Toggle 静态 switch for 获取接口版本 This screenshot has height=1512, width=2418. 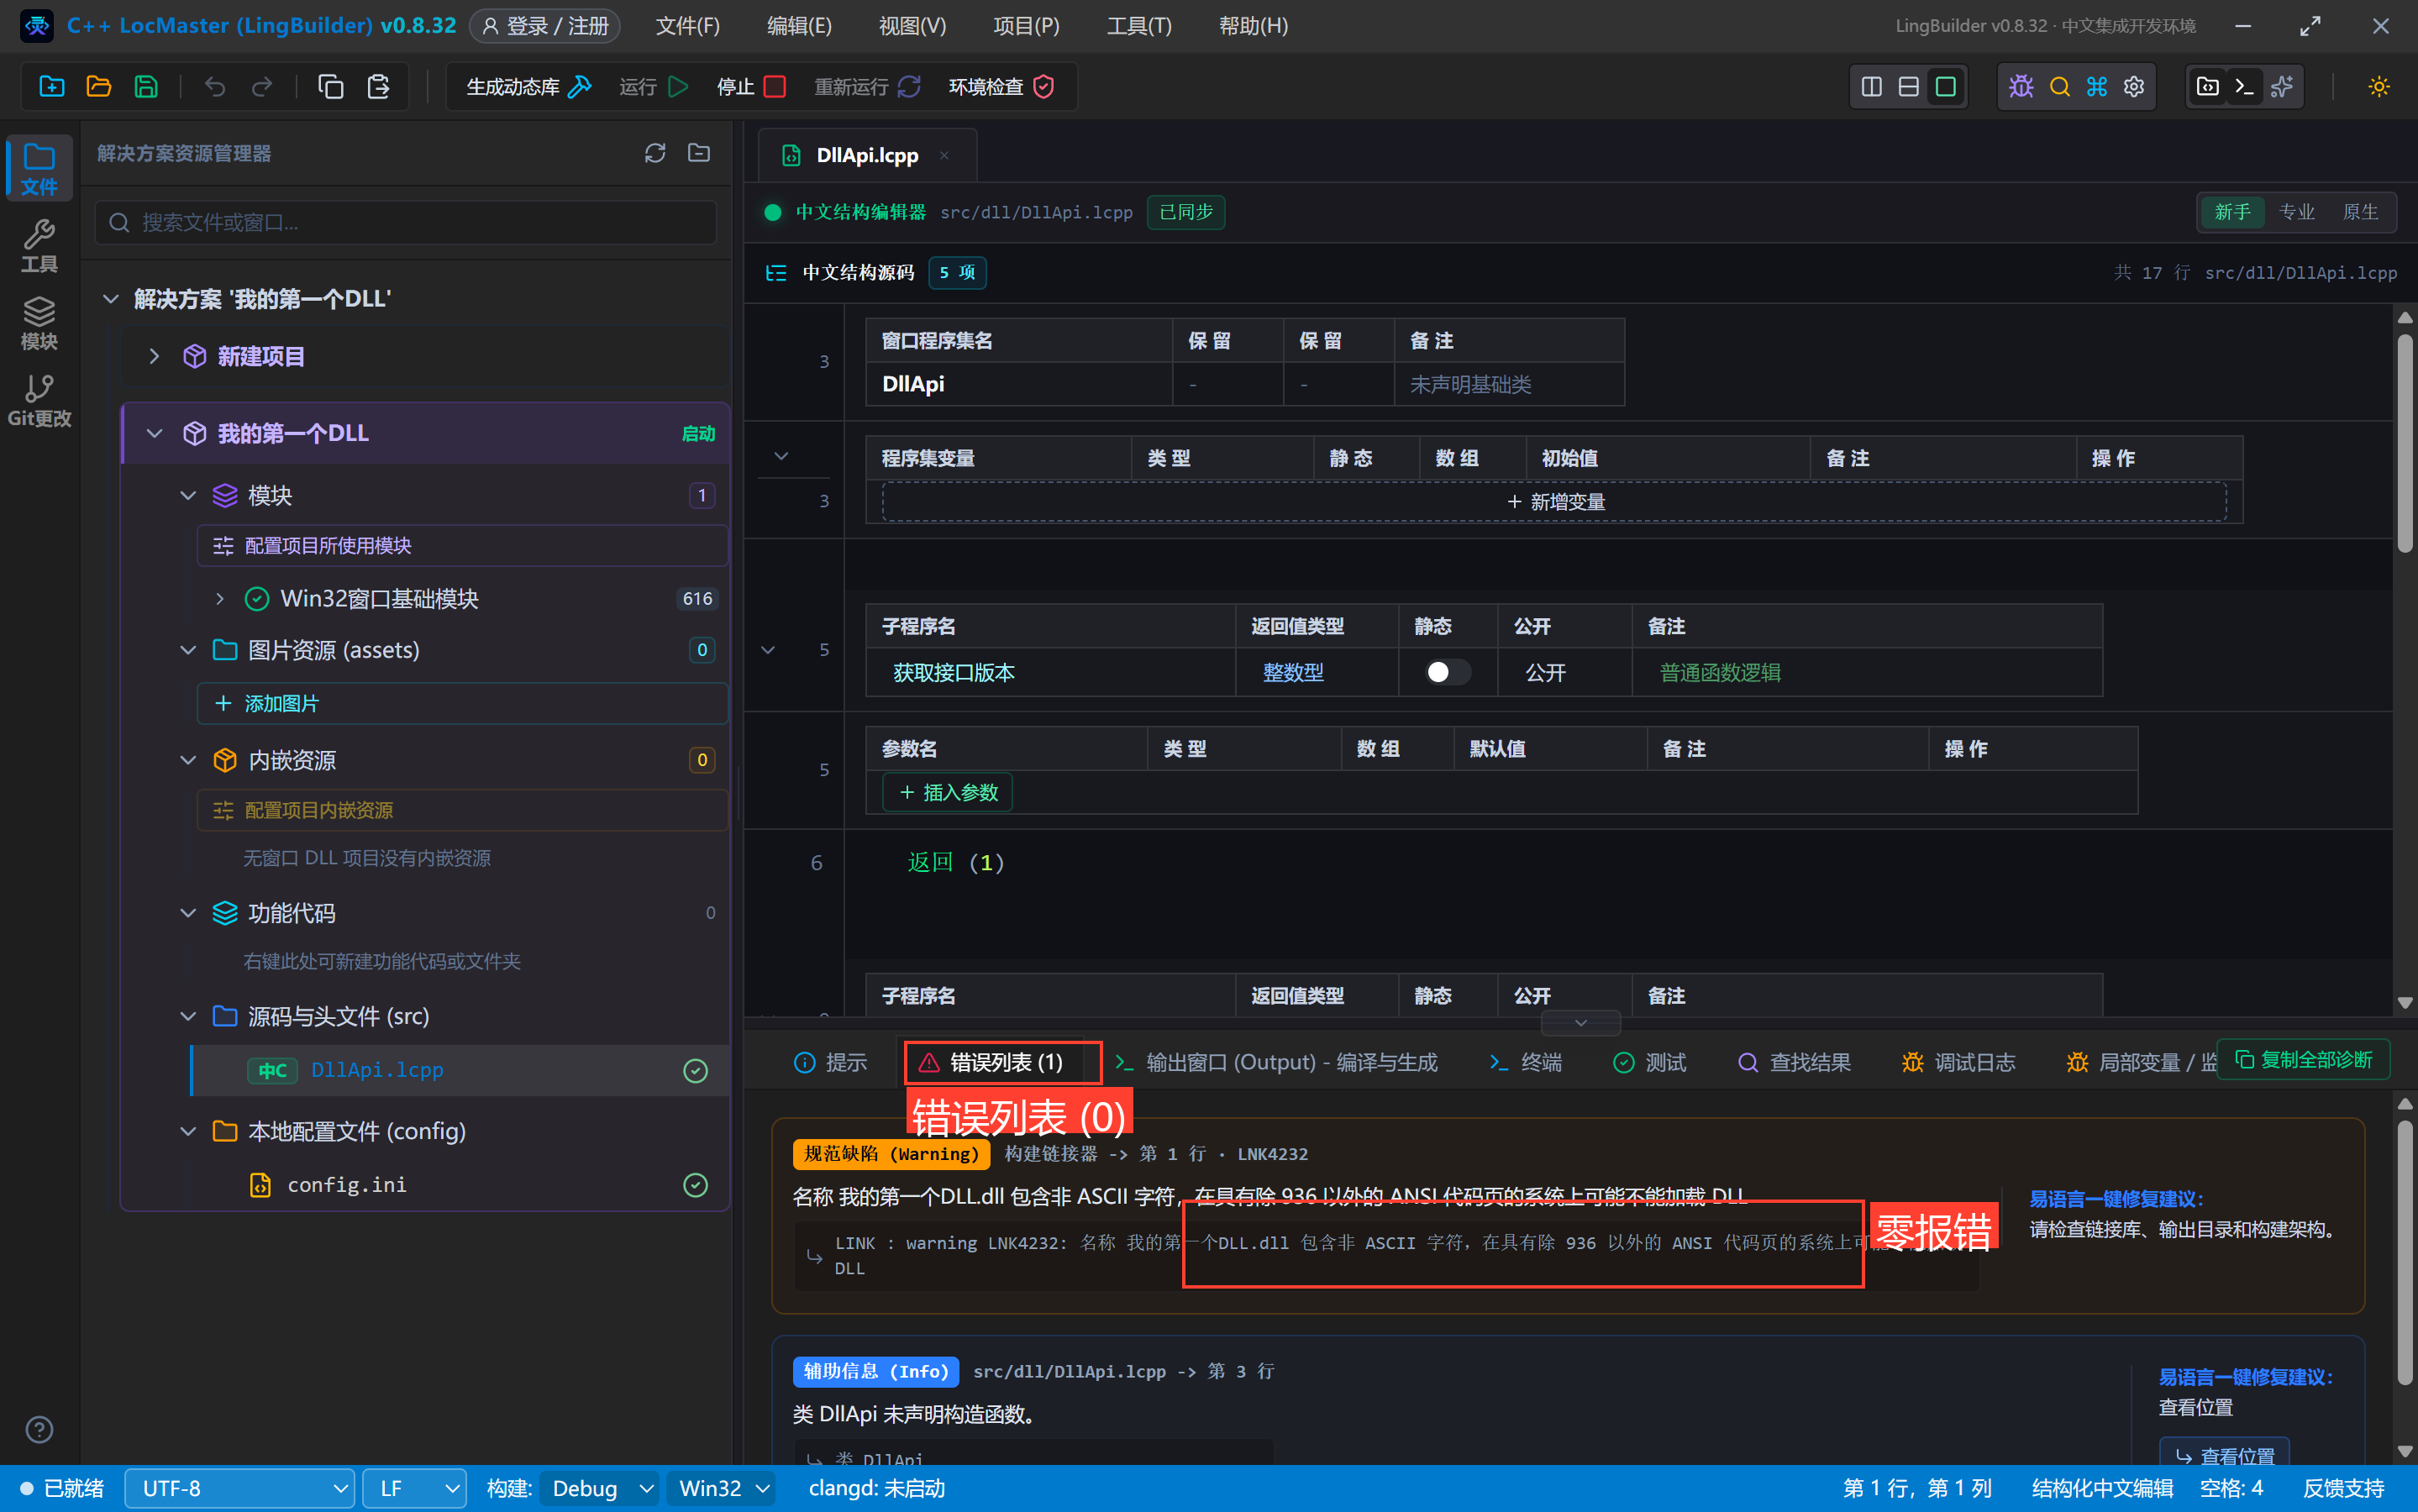(x=1447, y=672)
